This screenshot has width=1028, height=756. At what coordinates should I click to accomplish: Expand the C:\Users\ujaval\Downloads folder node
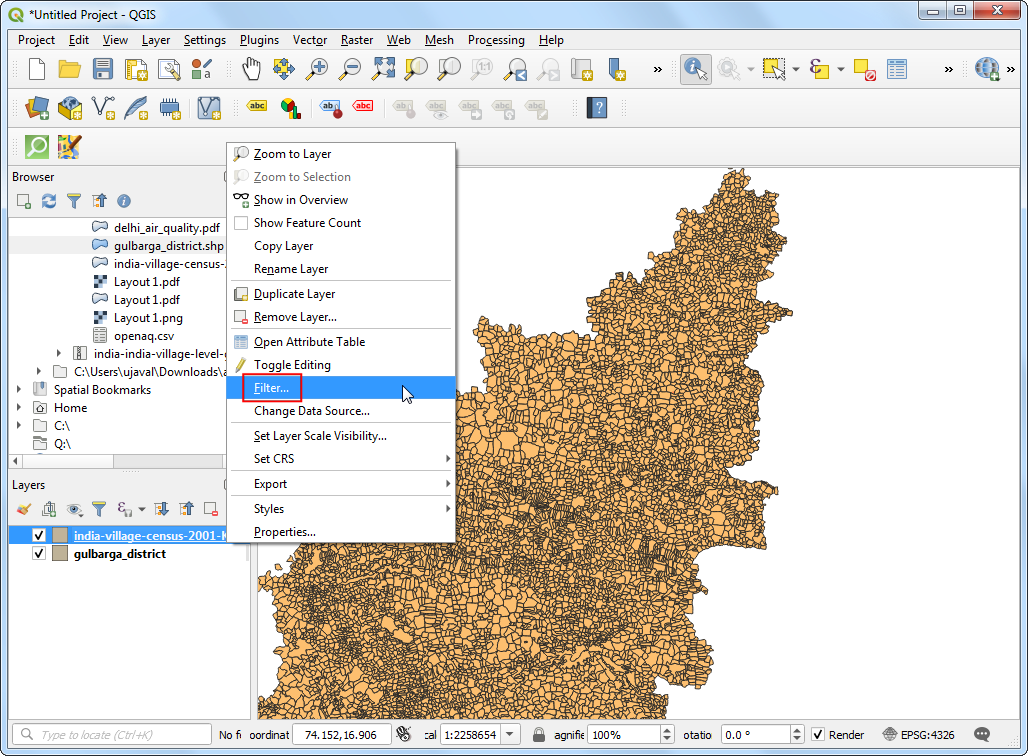pyautogui.click(x=39, y=371)
